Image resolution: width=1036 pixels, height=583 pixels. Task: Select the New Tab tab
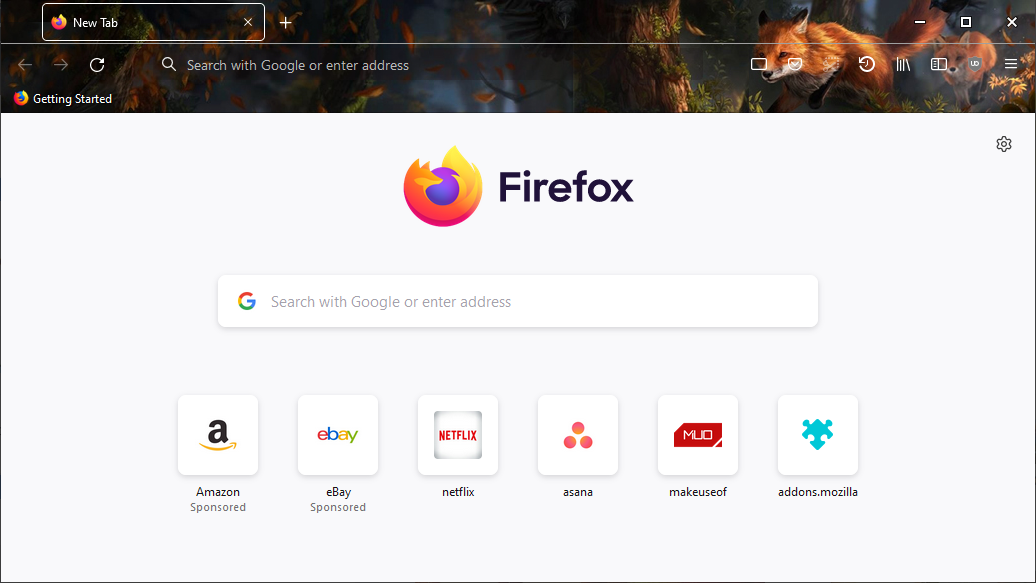pyautogui.click(x=140, y=22)
